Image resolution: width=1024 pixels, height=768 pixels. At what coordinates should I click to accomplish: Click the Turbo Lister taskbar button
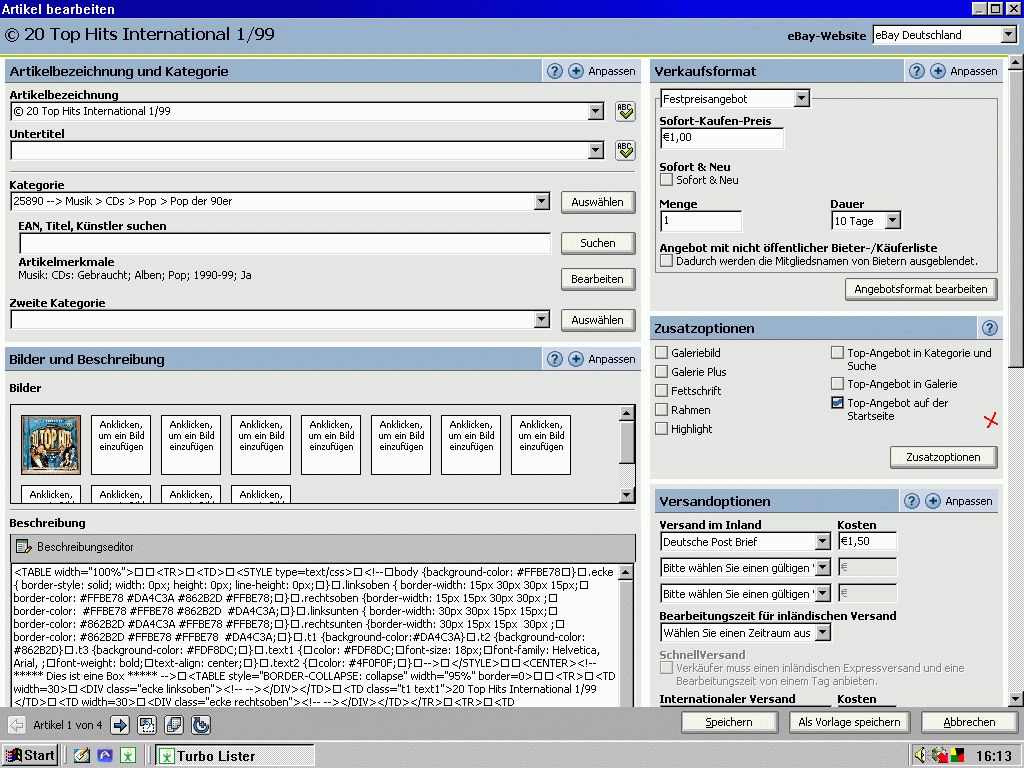(x=235, y=756)
